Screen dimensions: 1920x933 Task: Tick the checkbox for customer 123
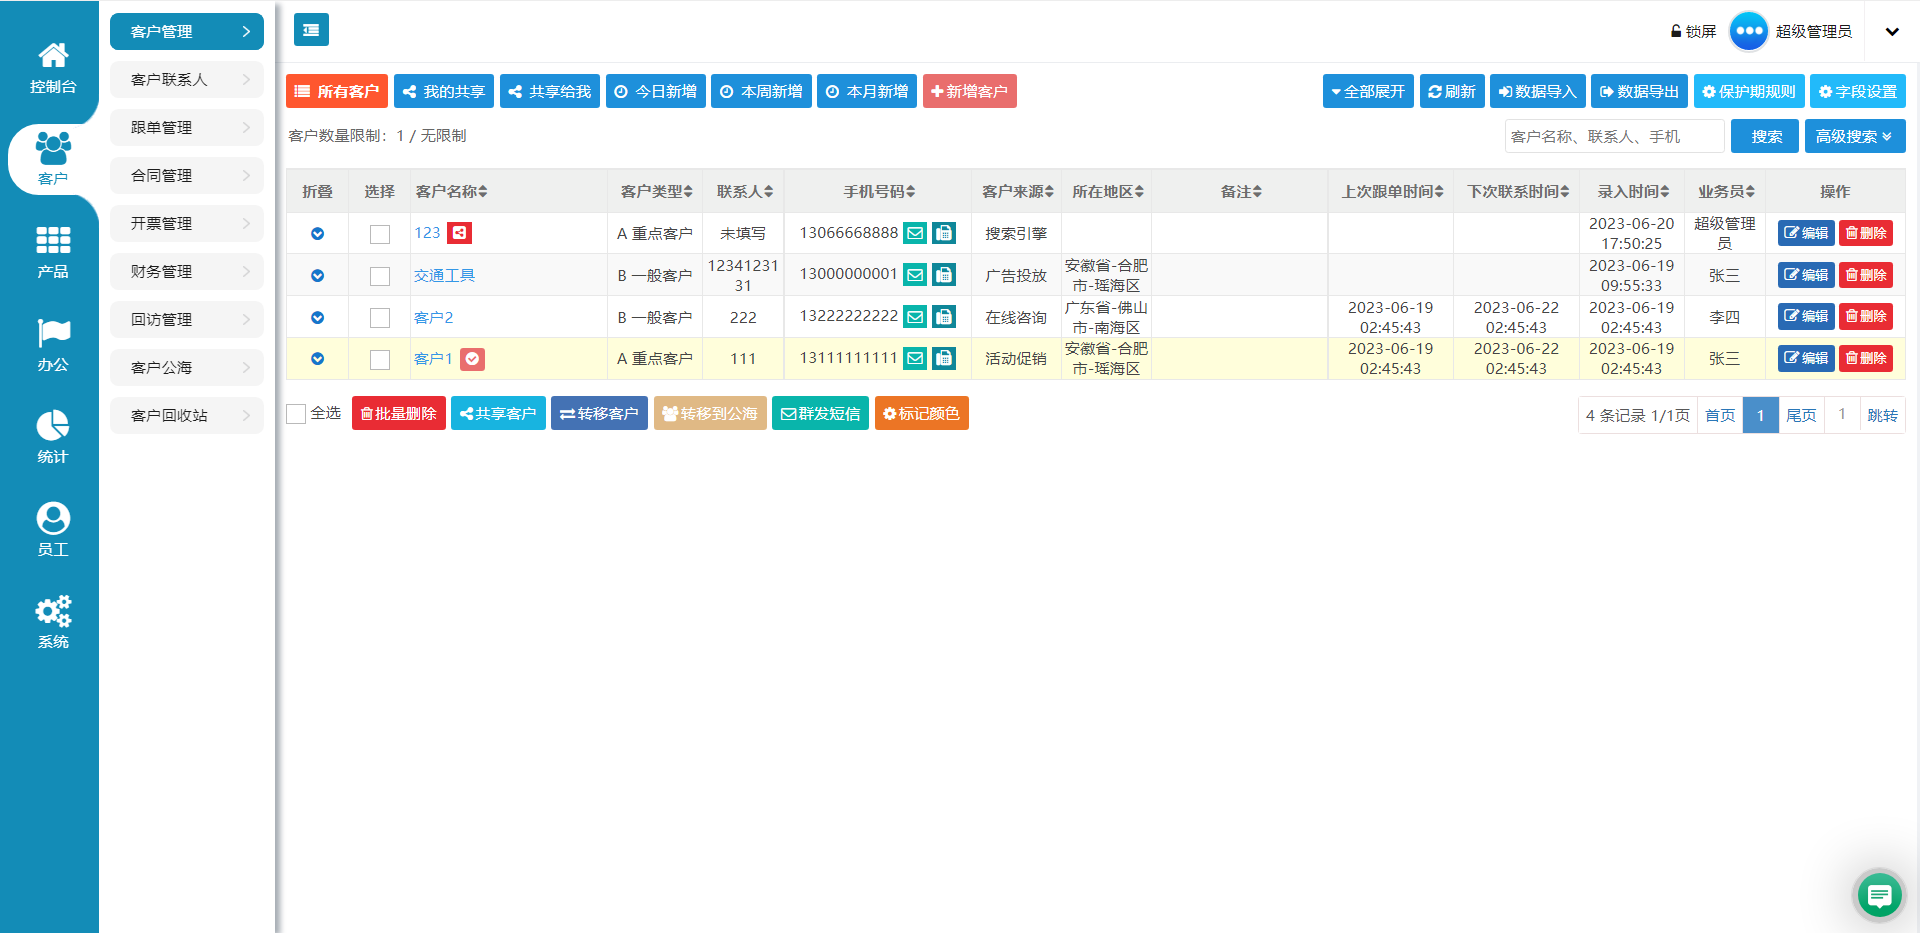pos(380,234)
